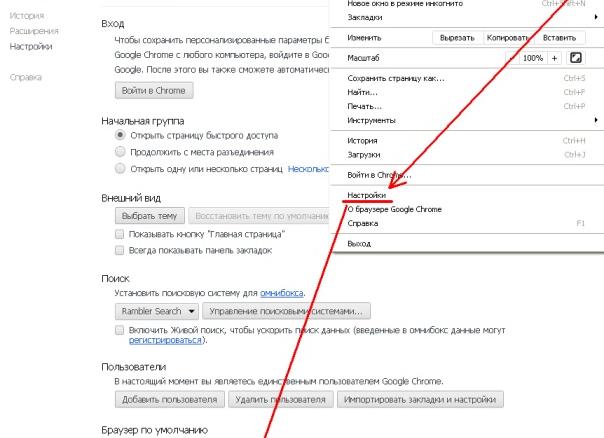Open Справка in left sidebar
This screenshot has height=438, width=604.
pos(25,77)
